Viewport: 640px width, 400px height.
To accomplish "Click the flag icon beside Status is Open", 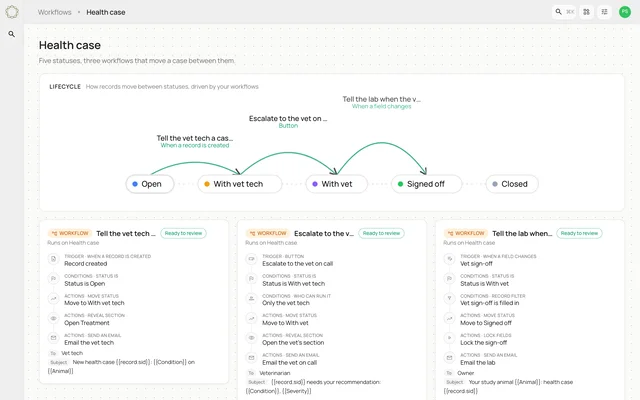I will [53, 279].
